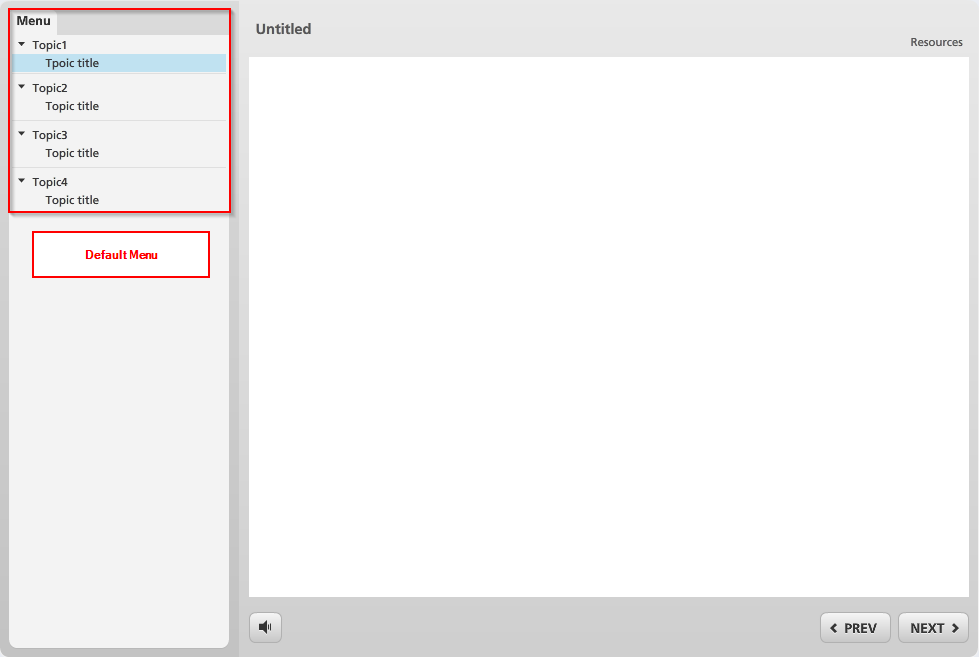Mute audio using the sound icon
Viewport: 979px width, 657px height.
click(265, 627)
